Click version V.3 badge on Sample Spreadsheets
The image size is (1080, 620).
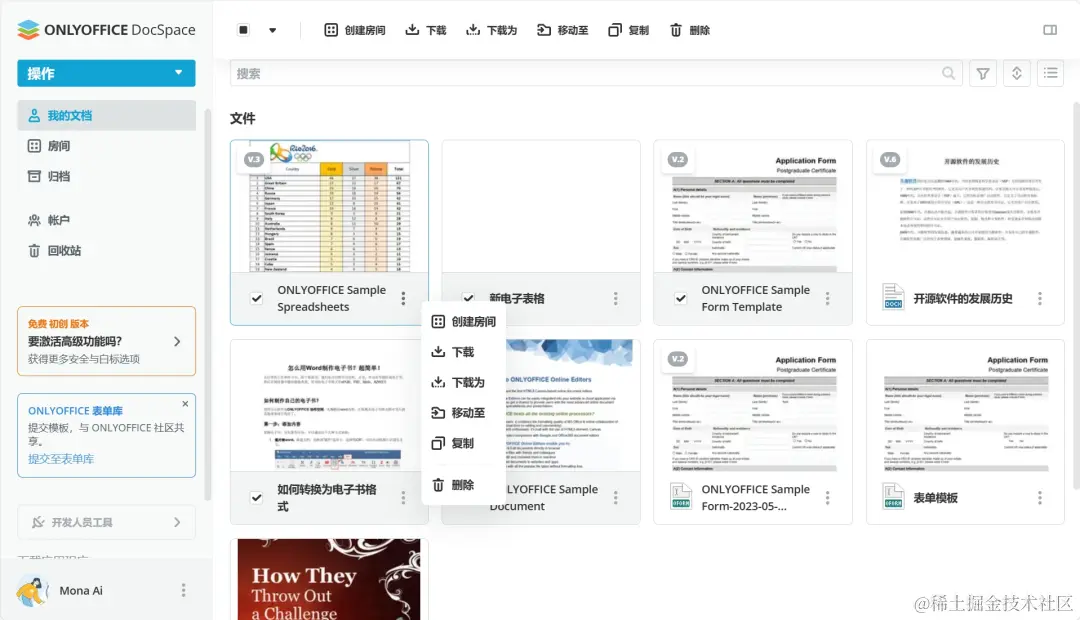(253, 159)
